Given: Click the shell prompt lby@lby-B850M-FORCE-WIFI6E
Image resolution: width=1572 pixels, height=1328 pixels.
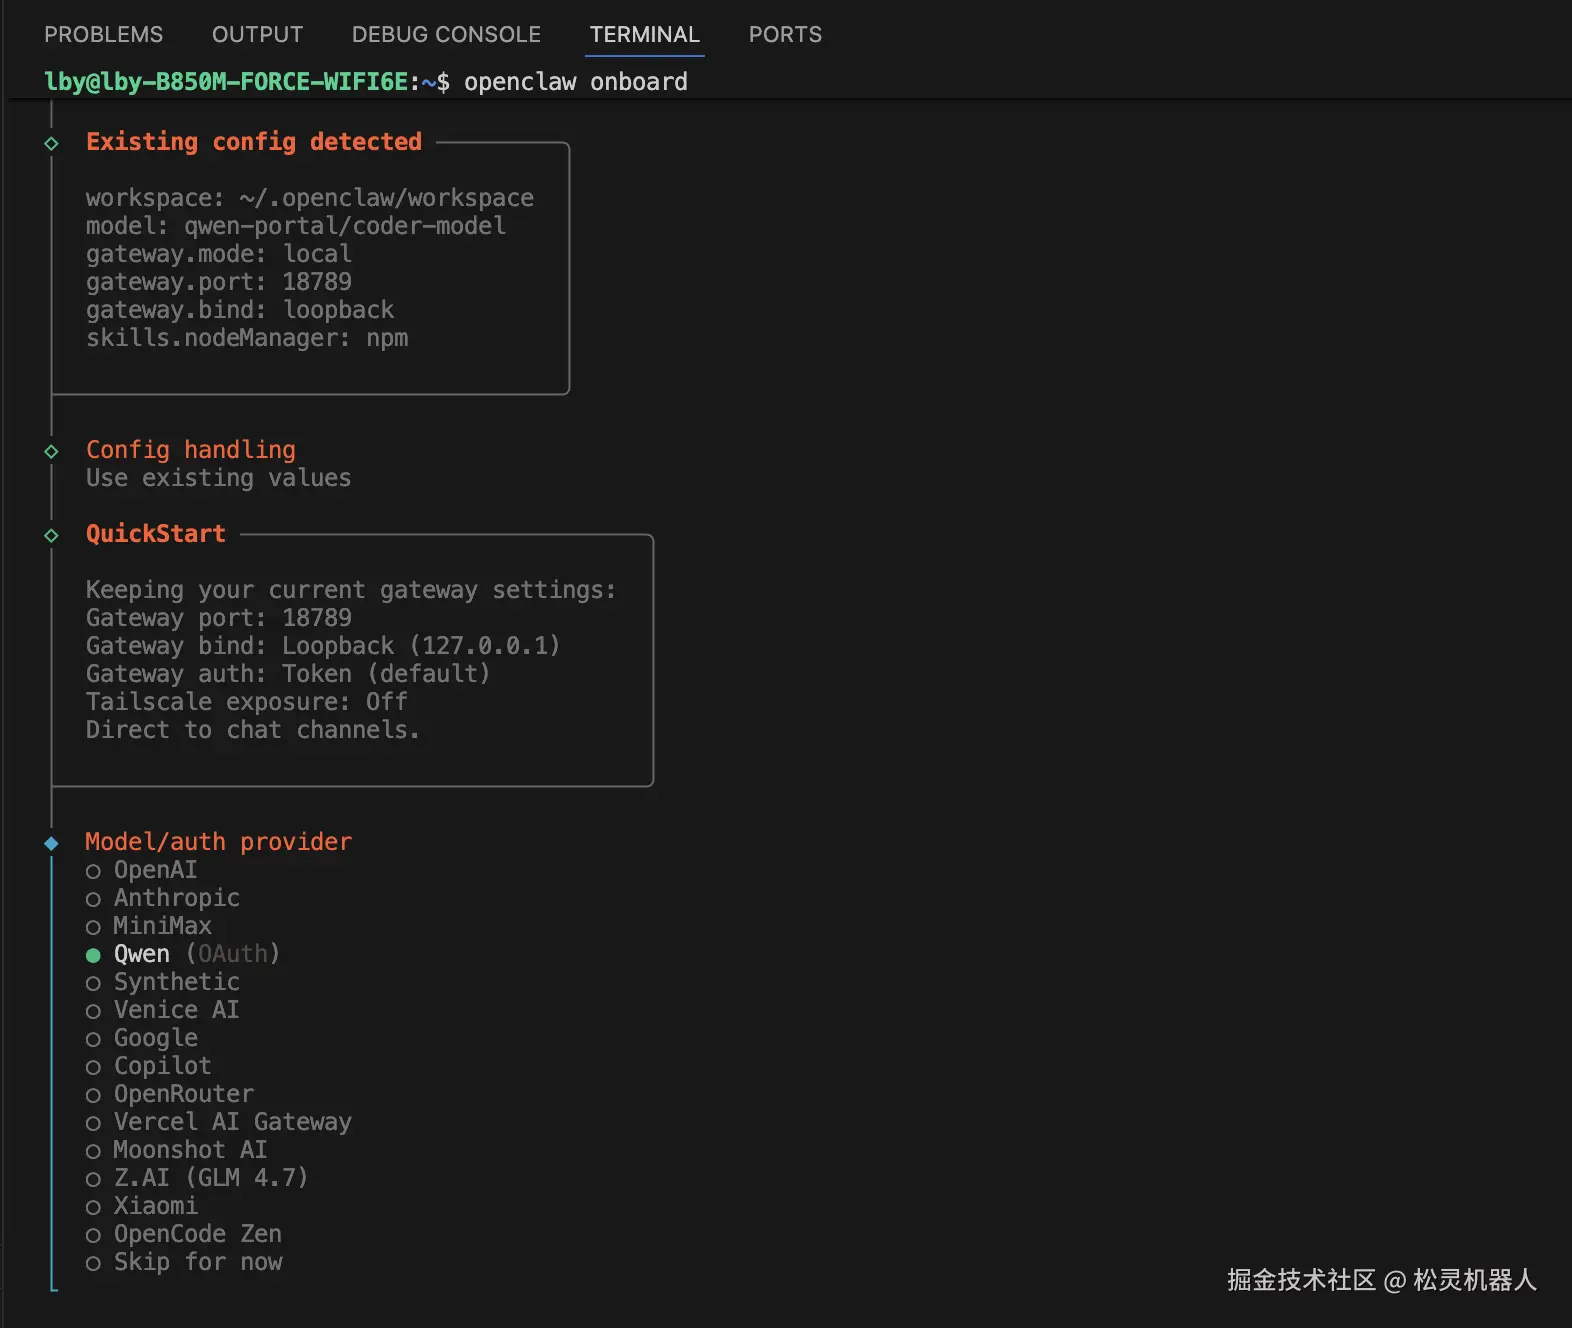Looking at the screenshot, I should 227,82.
